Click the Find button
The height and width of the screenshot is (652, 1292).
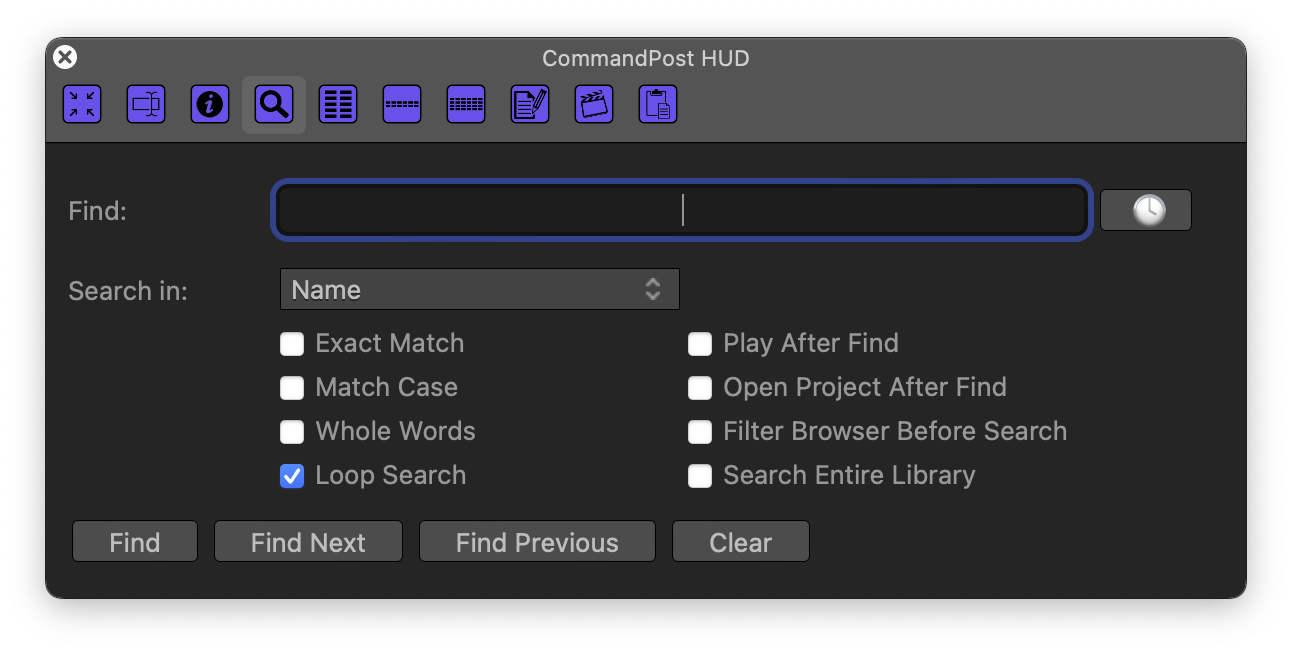[135, 542]
